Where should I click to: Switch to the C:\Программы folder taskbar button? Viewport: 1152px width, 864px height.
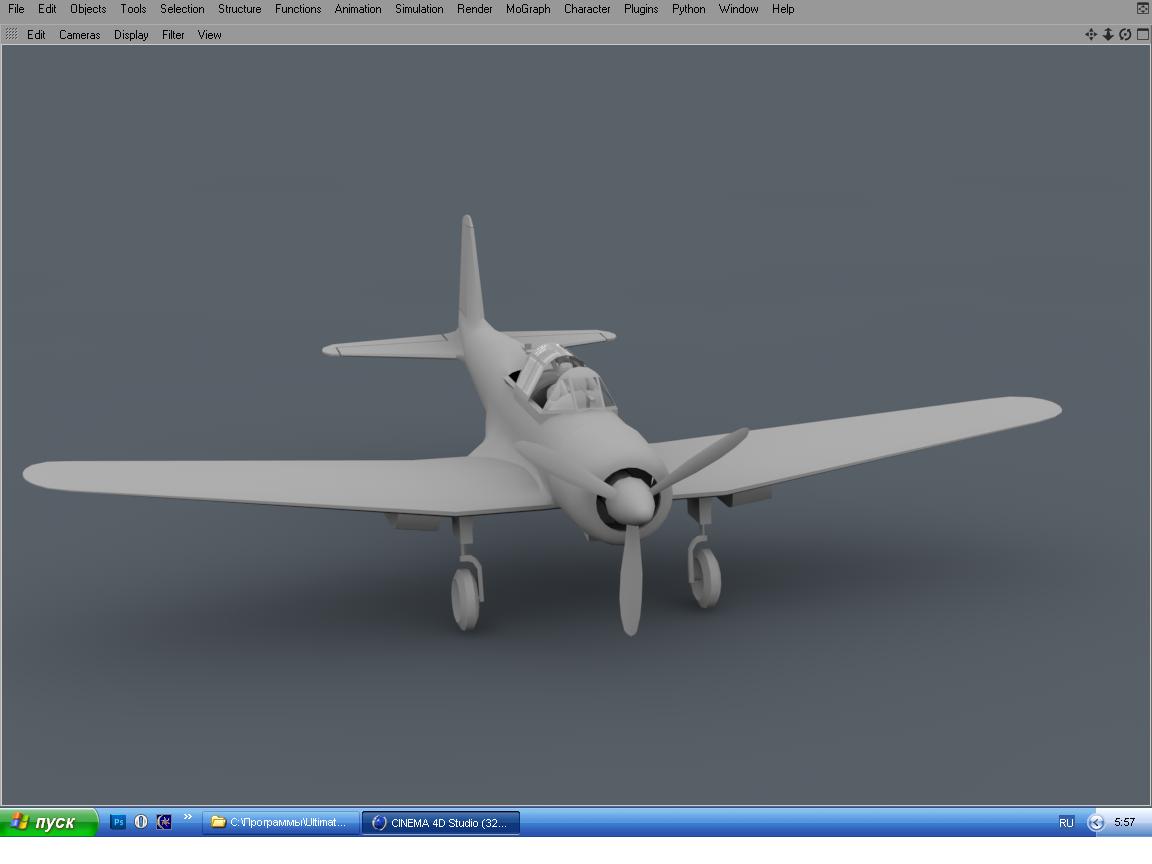[x=281, y=822]
